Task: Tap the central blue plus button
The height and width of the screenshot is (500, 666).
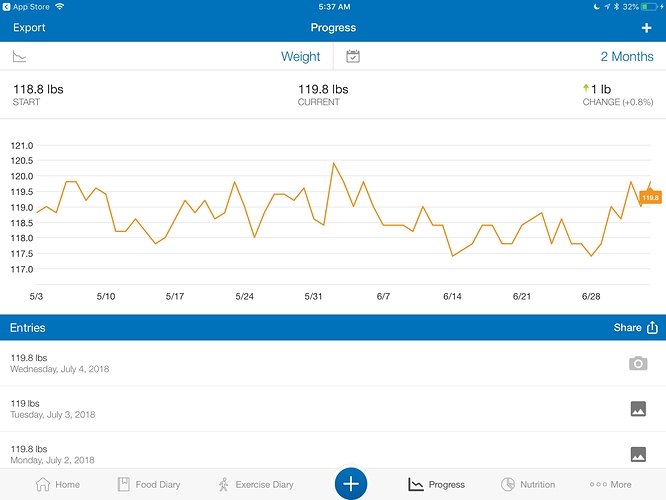Action: coord(351,484)
